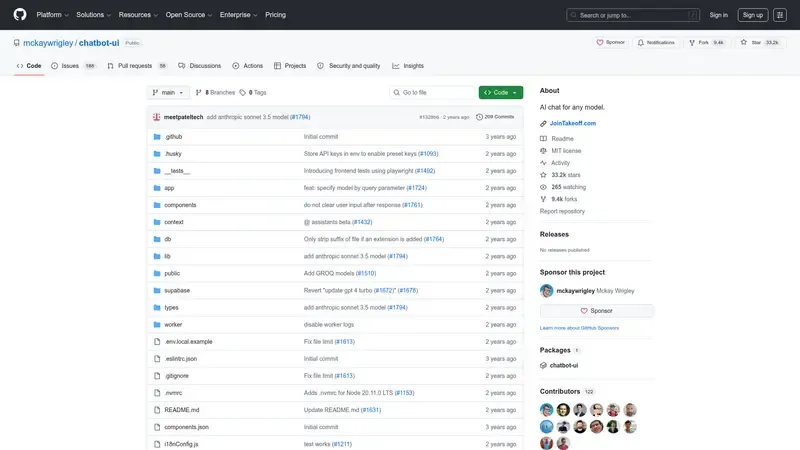This screenshot has height=450, width=800.
Task: Open the __tests__ folder
Action: pyautogui.click(x=177, y=171)
